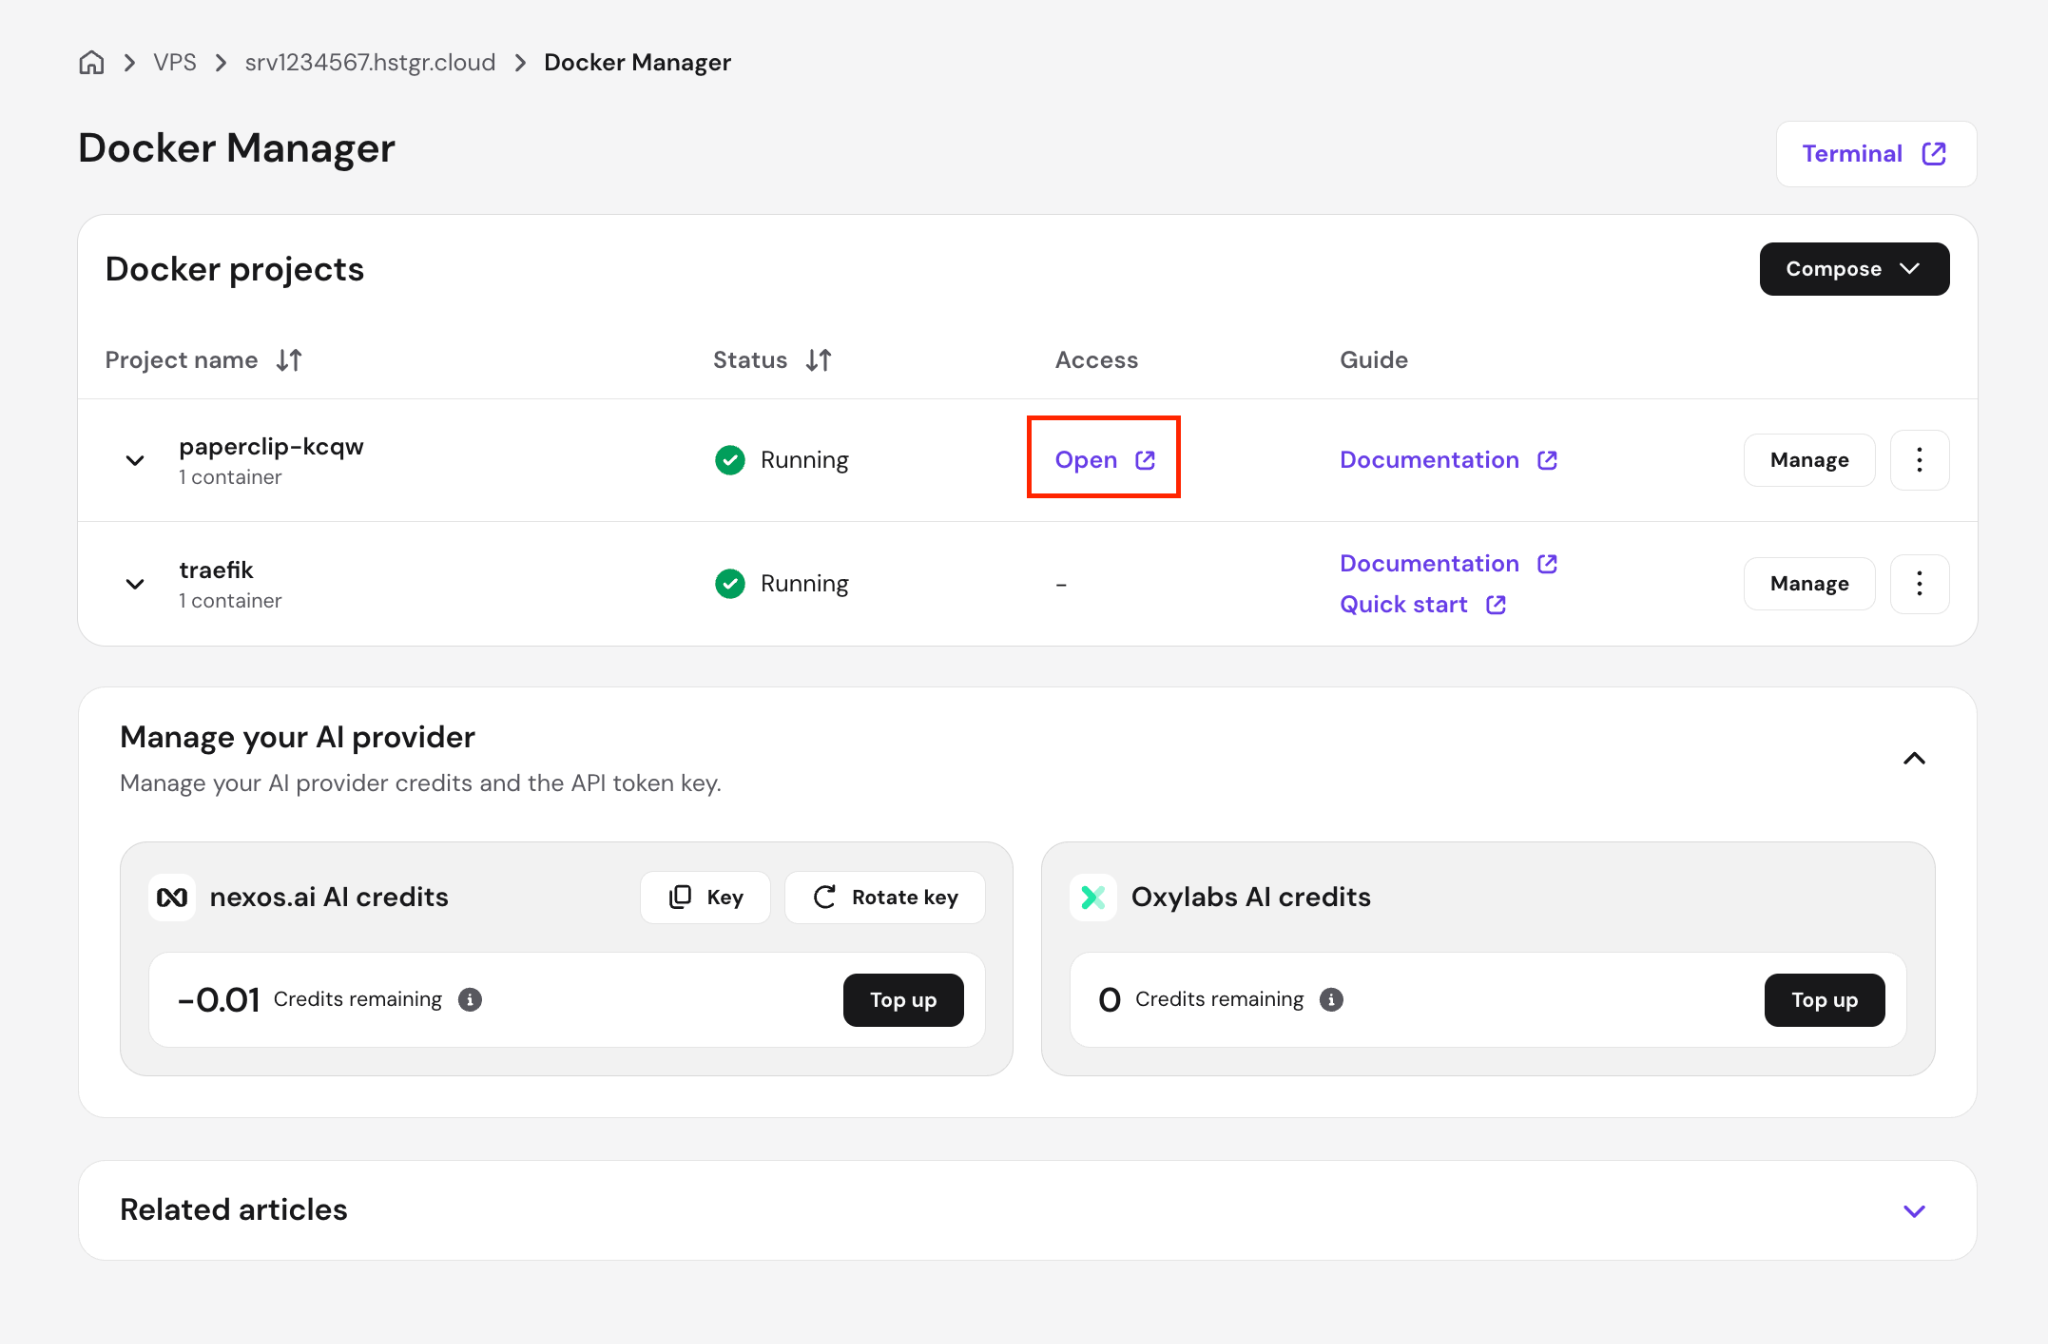Navigate to VPS in the breadcrumb
2048x1344 pixels.
[175, 61]
